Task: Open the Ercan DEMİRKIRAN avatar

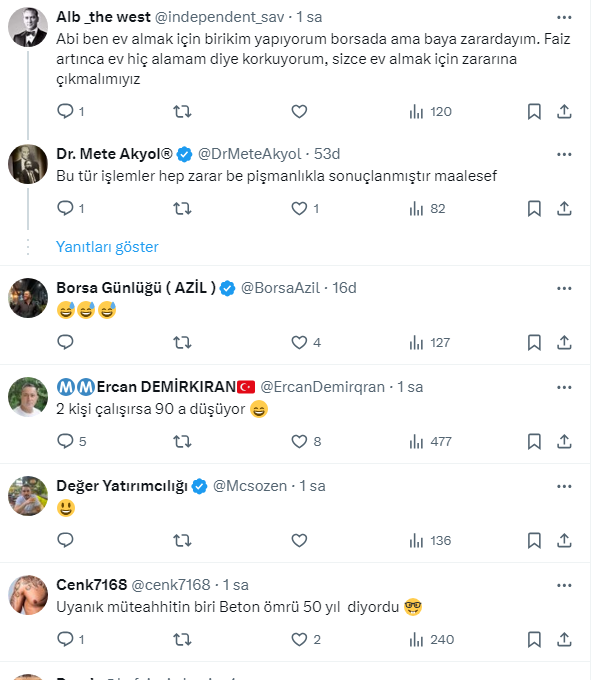Action: (28, 398)
